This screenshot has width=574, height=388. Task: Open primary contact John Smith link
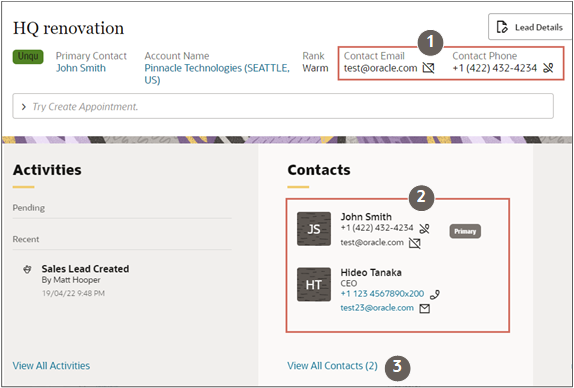[81, 68]
